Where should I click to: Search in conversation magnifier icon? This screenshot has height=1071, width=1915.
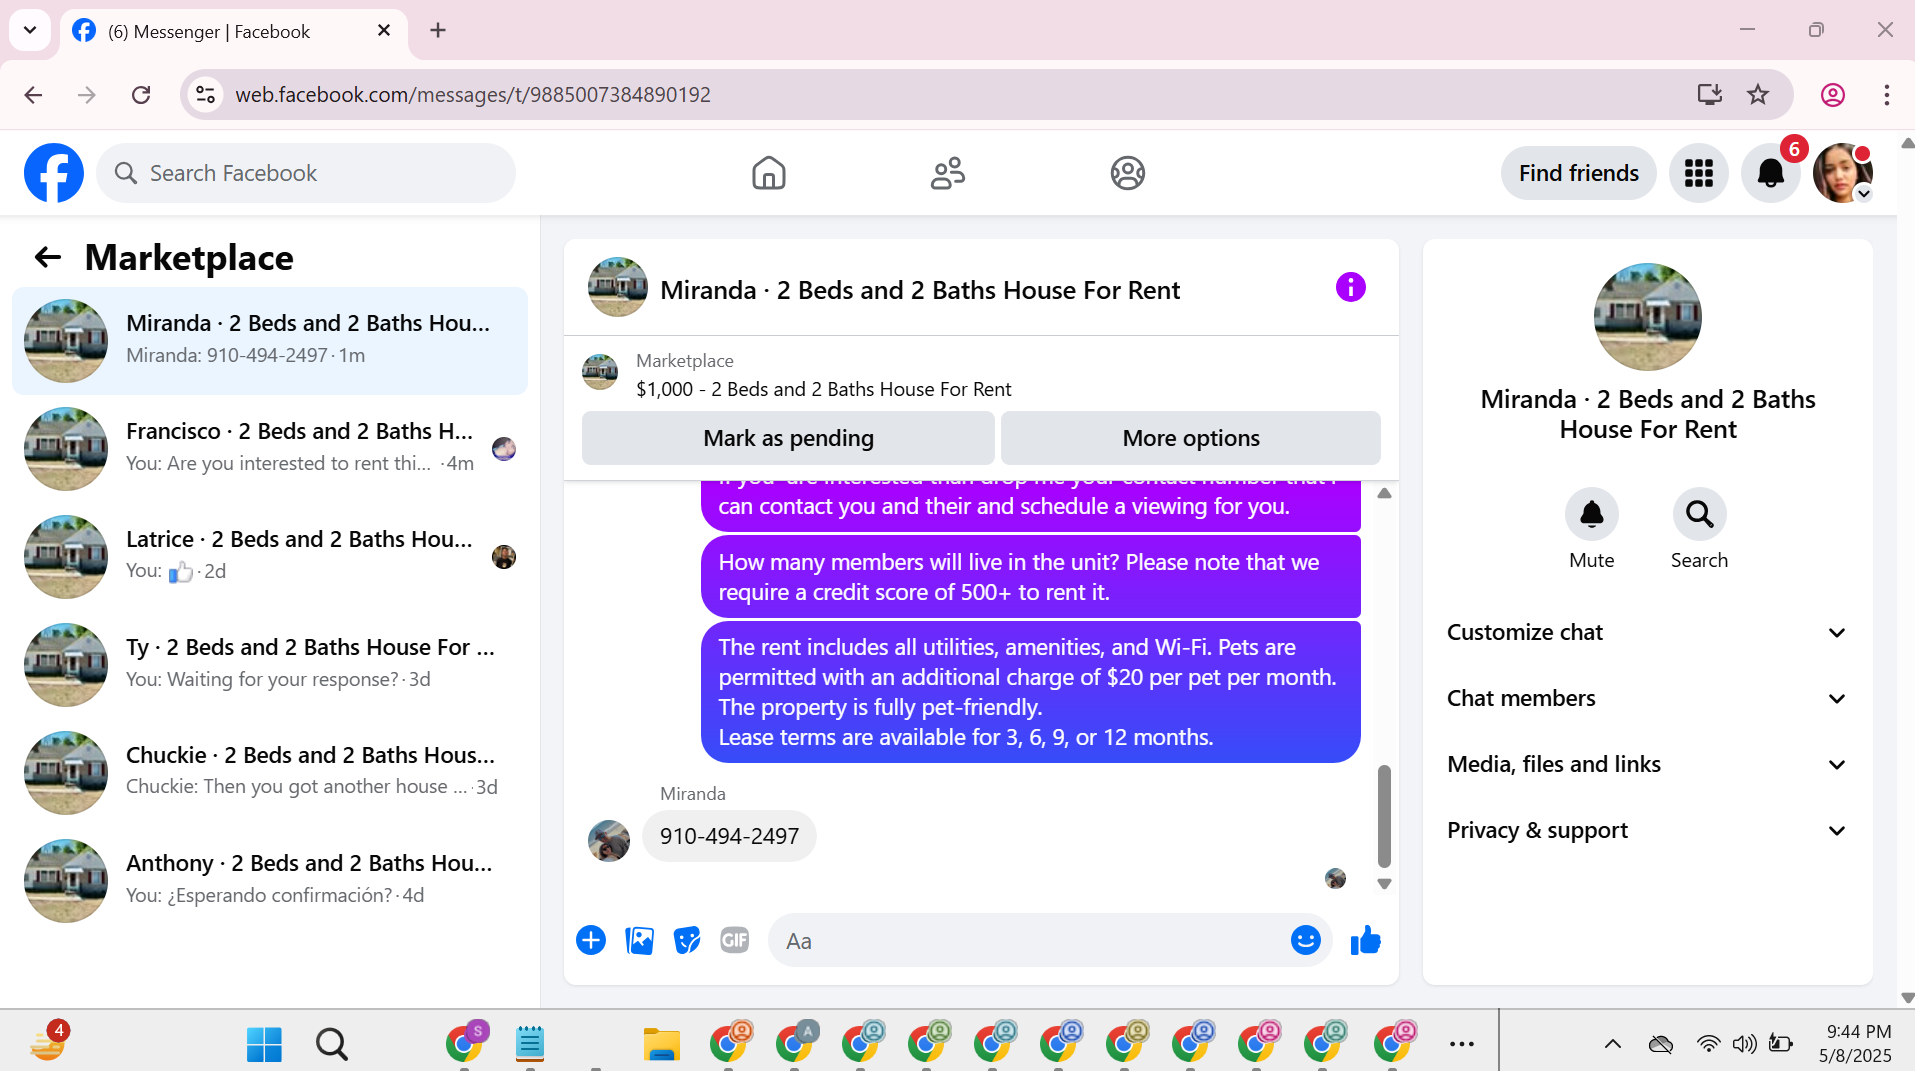[x=1699, y=514]
